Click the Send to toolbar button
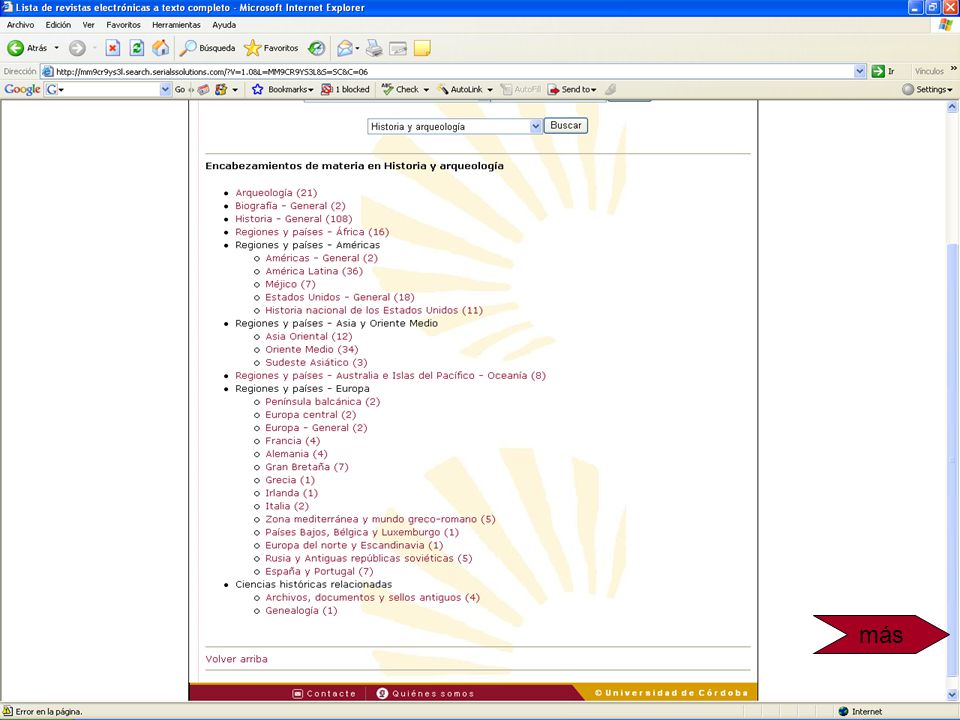Viewport: 960px width, 720px height. 572,89
